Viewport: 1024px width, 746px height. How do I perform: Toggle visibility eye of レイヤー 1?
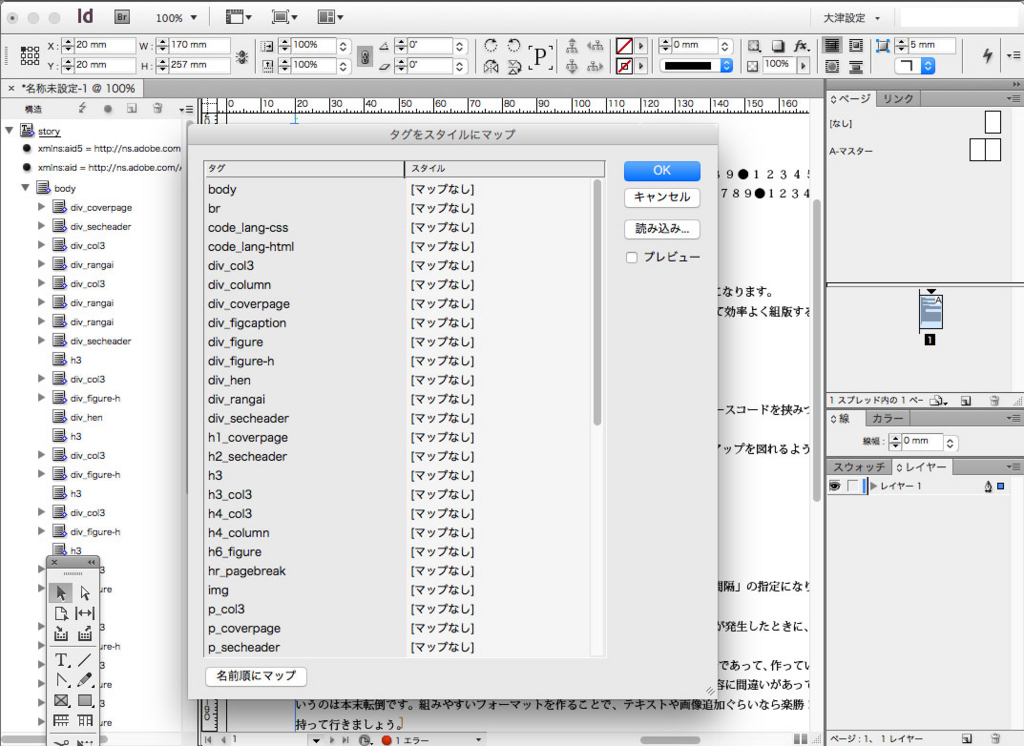(835, 486)
